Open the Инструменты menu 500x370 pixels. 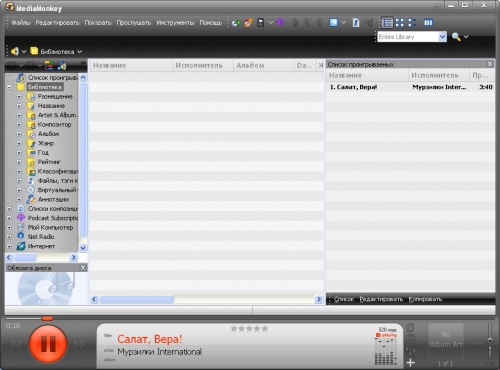tap(175, 23)
